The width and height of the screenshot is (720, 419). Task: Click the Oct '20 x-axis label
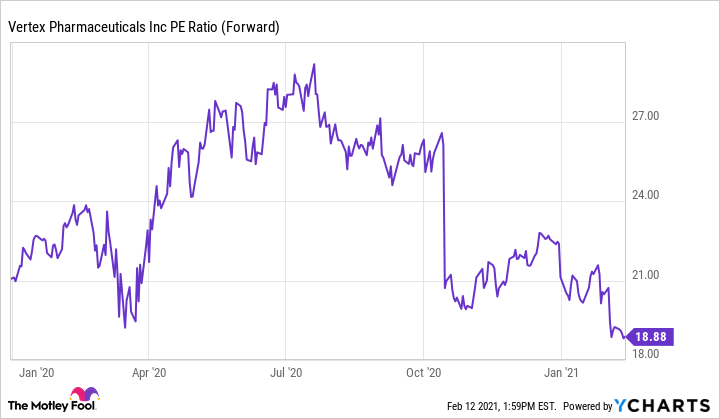424,374
